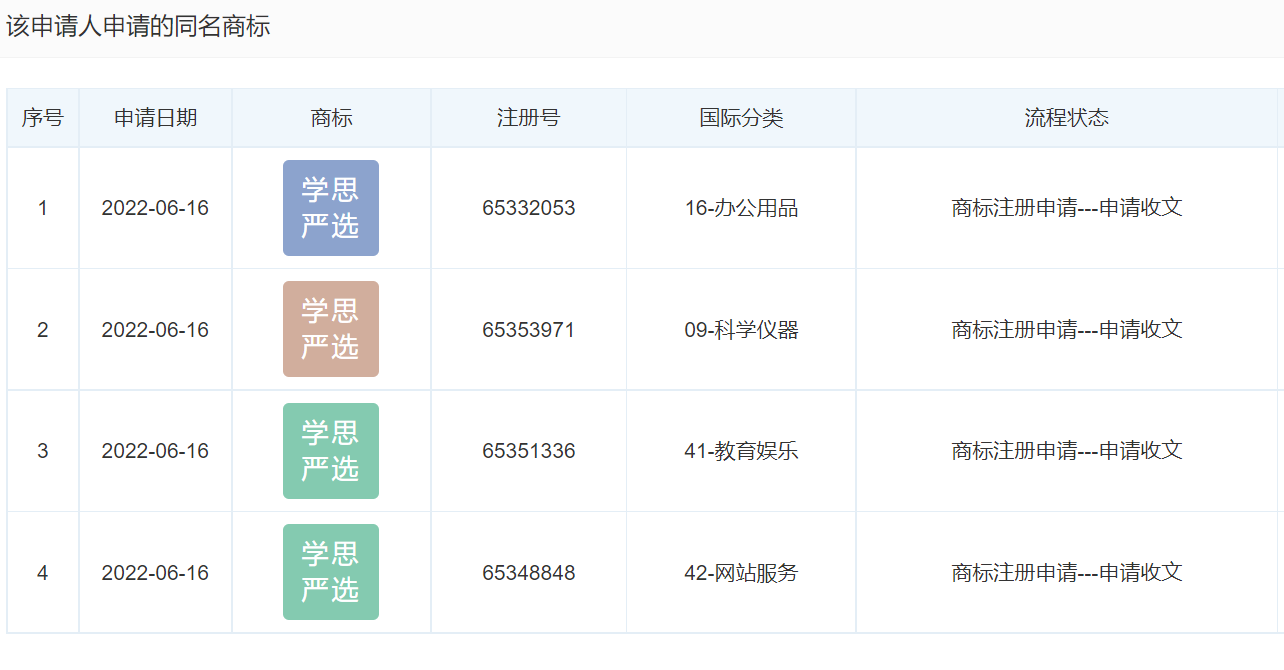The image size is (1284, 670).
Task: Select the 注册号 column header
Action: click(x=528, y=118)
